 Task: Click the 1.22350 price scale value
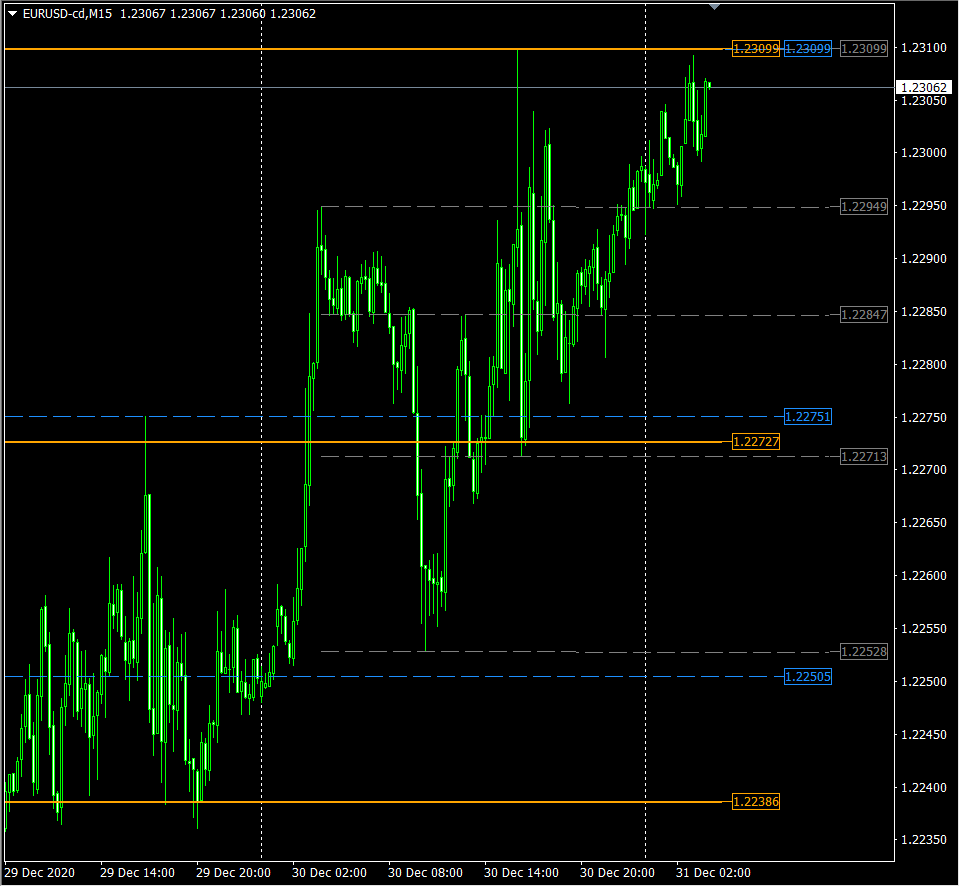point(924,840)
